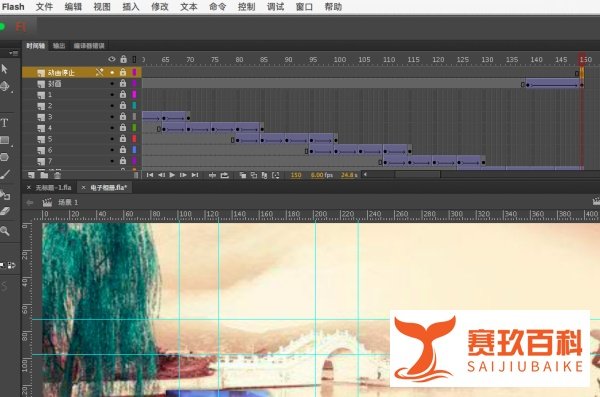The width and height of the screenshot is (600, 397).
Task: Unlock layer 1 via its padlock
Action: pos(123,94)
